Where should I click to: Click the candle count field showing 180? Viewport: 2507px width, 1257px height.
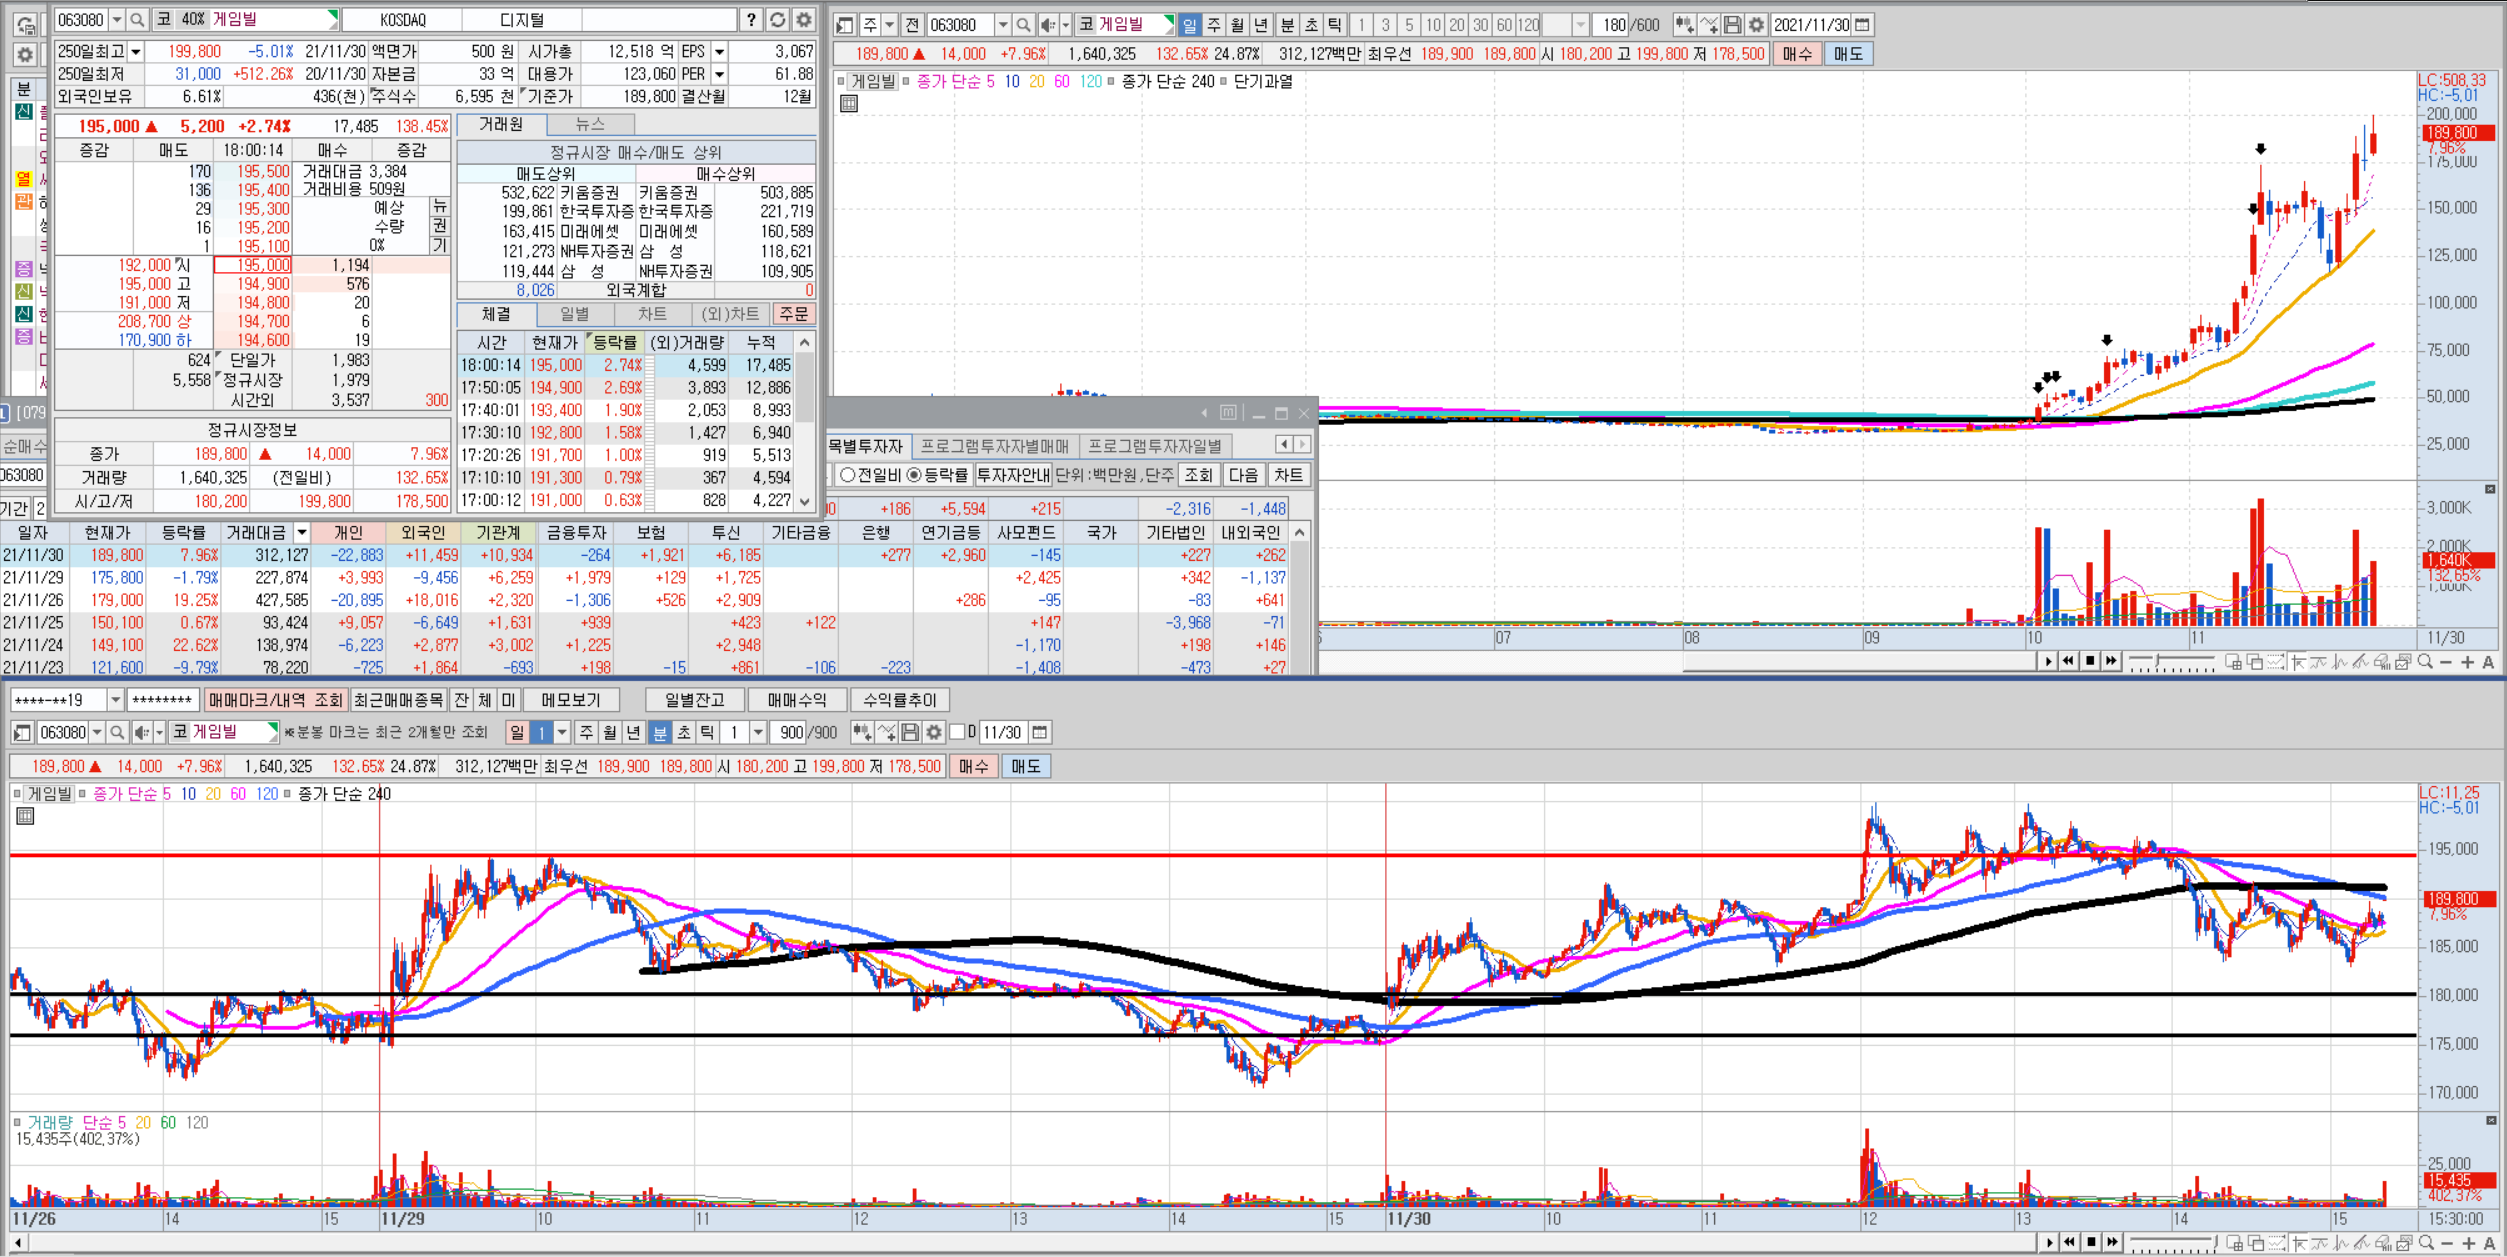pyautogui.click(x=1611, y=25)
